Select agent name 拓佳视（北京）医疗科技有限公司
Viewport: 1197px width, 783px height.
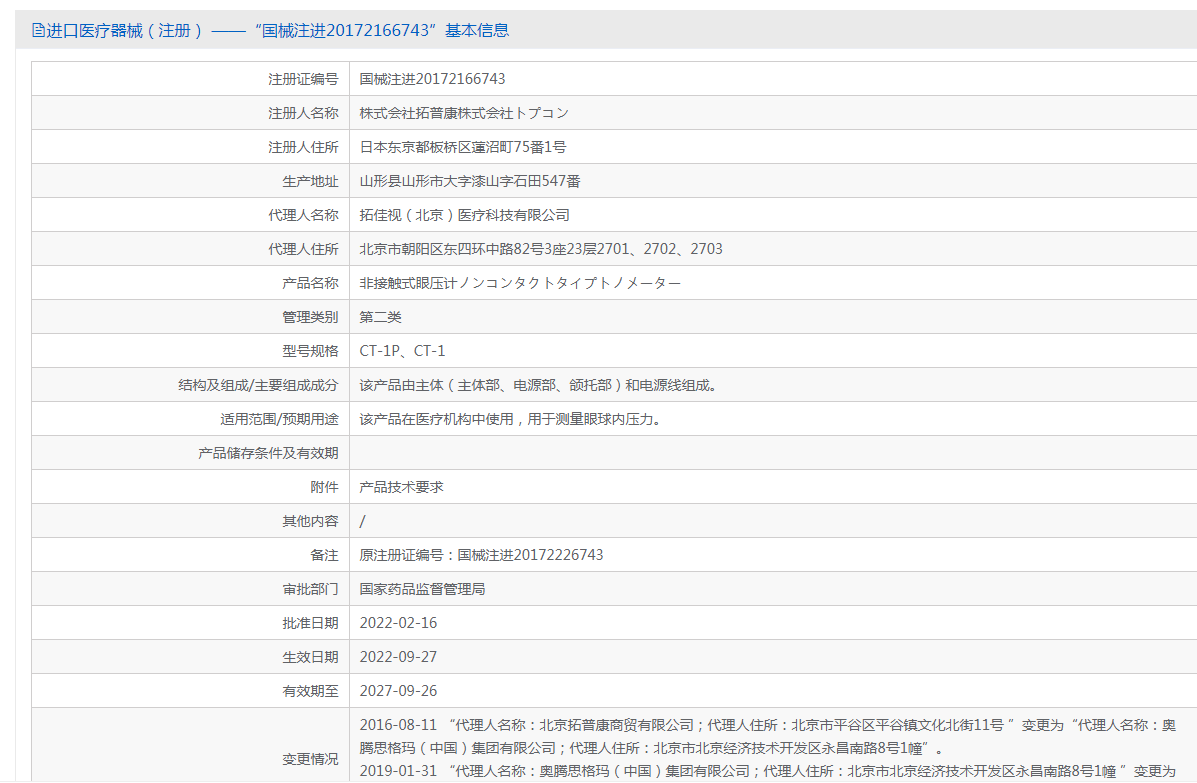click(x=464, y=215)
